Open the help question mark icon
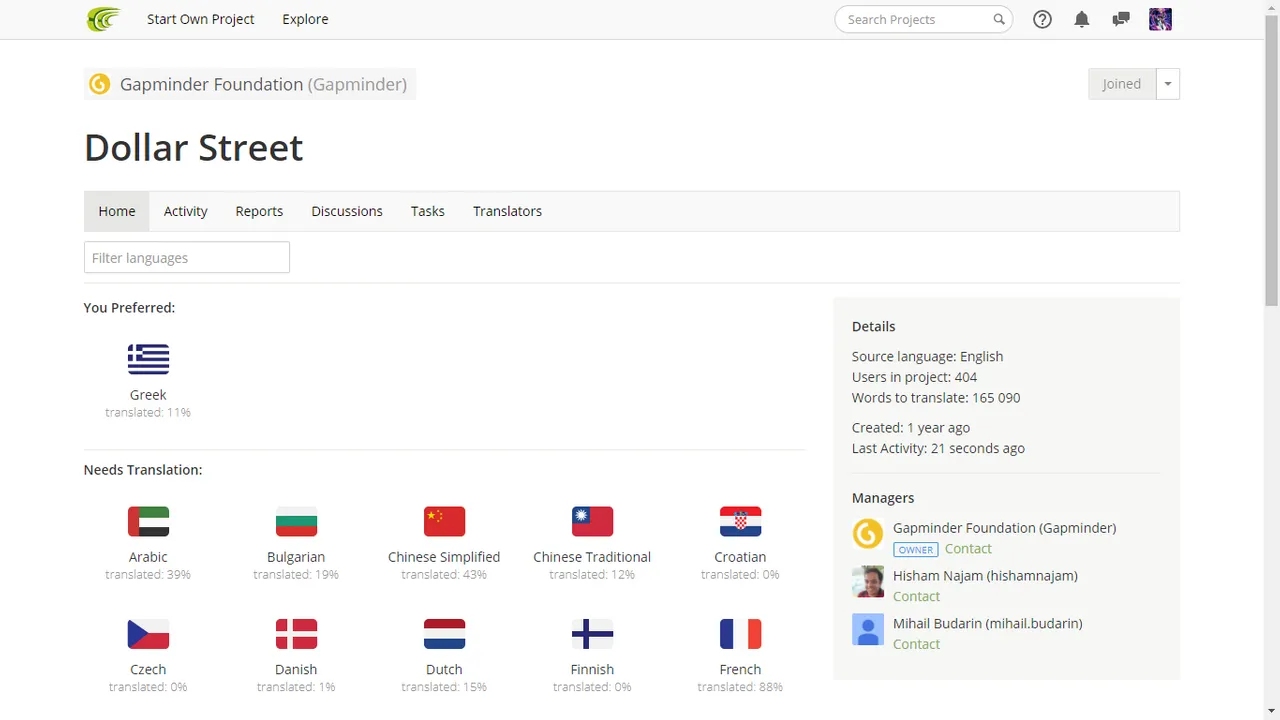 click(x=1042, y=19)
